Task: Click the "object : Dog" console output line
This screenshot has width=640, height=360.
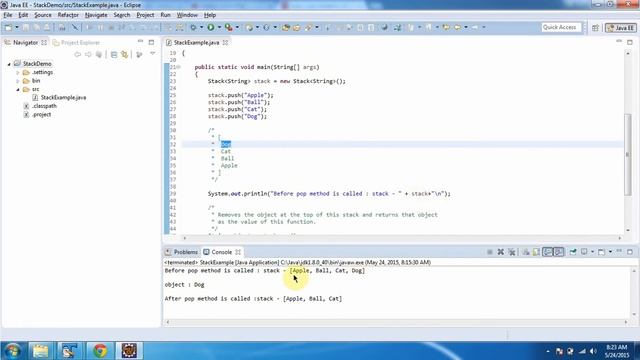Action: (x=184, y=284)
